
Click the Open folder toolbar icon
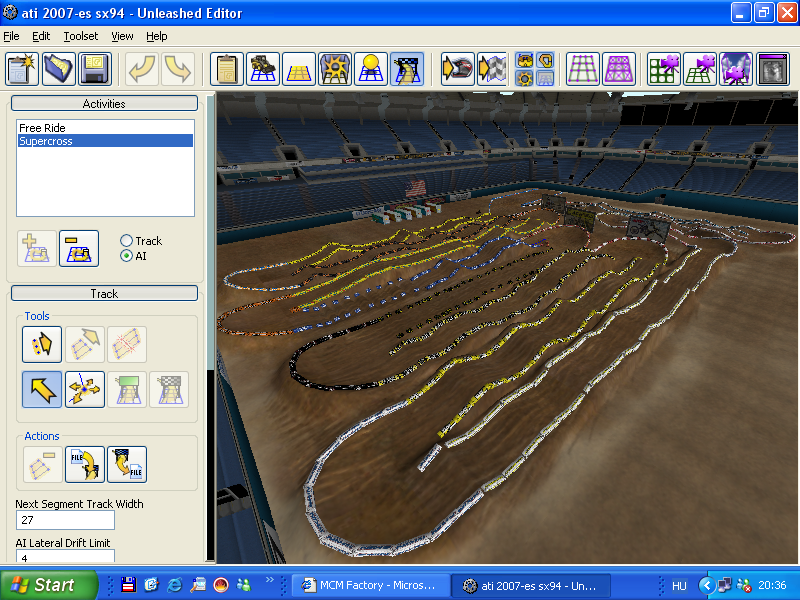[58, 69]
